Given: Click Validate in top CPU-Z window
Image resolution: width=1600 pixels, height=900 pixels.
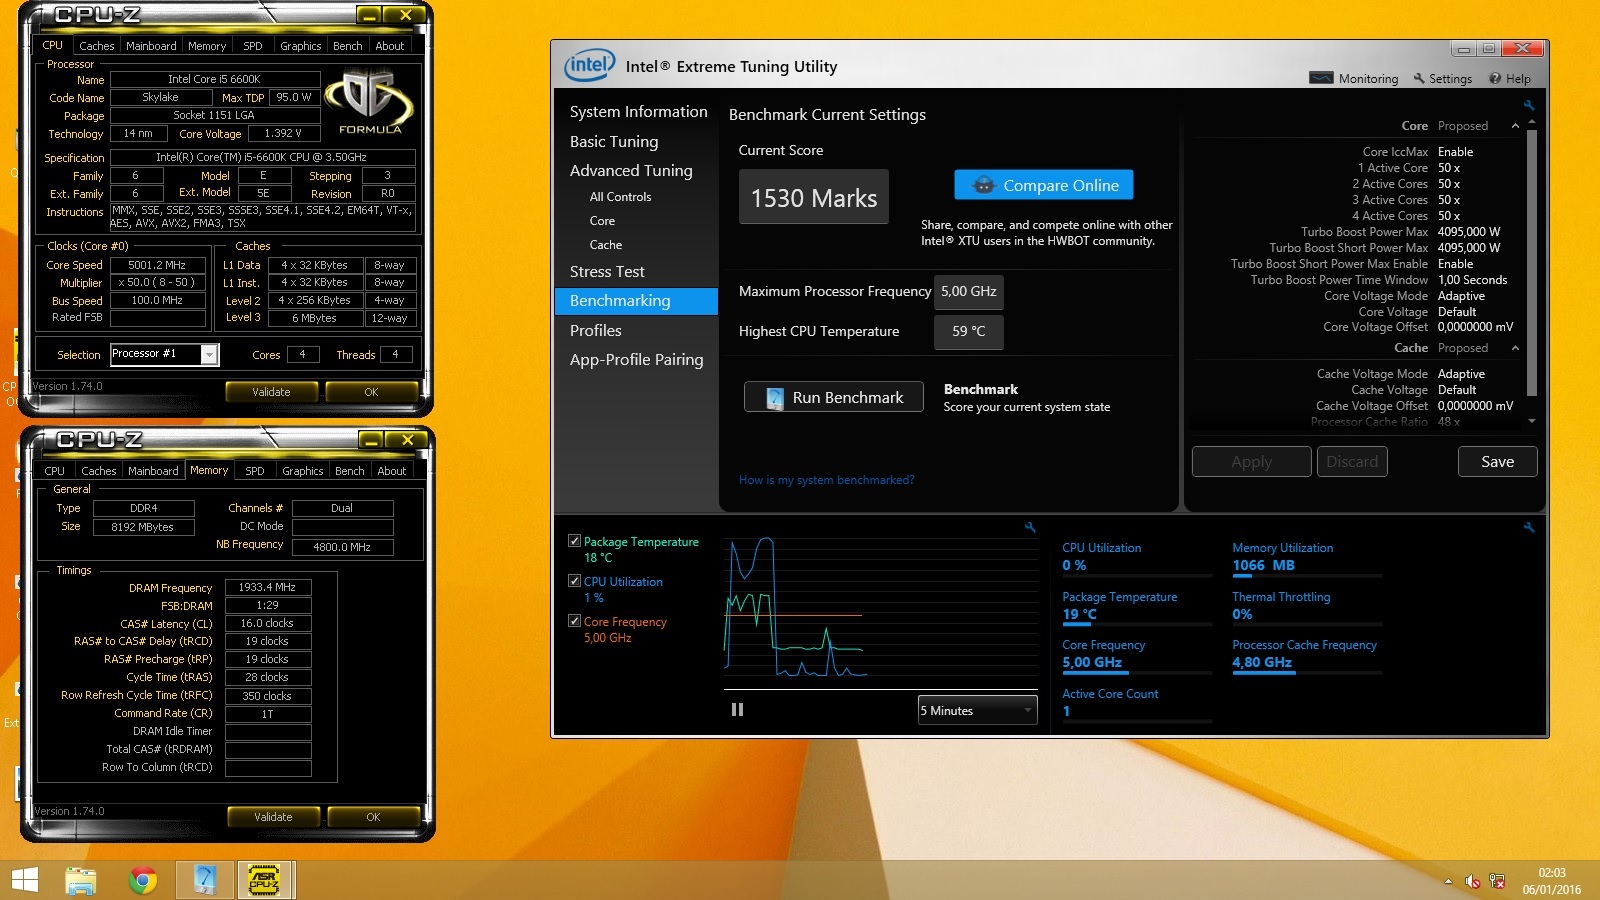Looking at the screenshot, I should tap(271, 392).
